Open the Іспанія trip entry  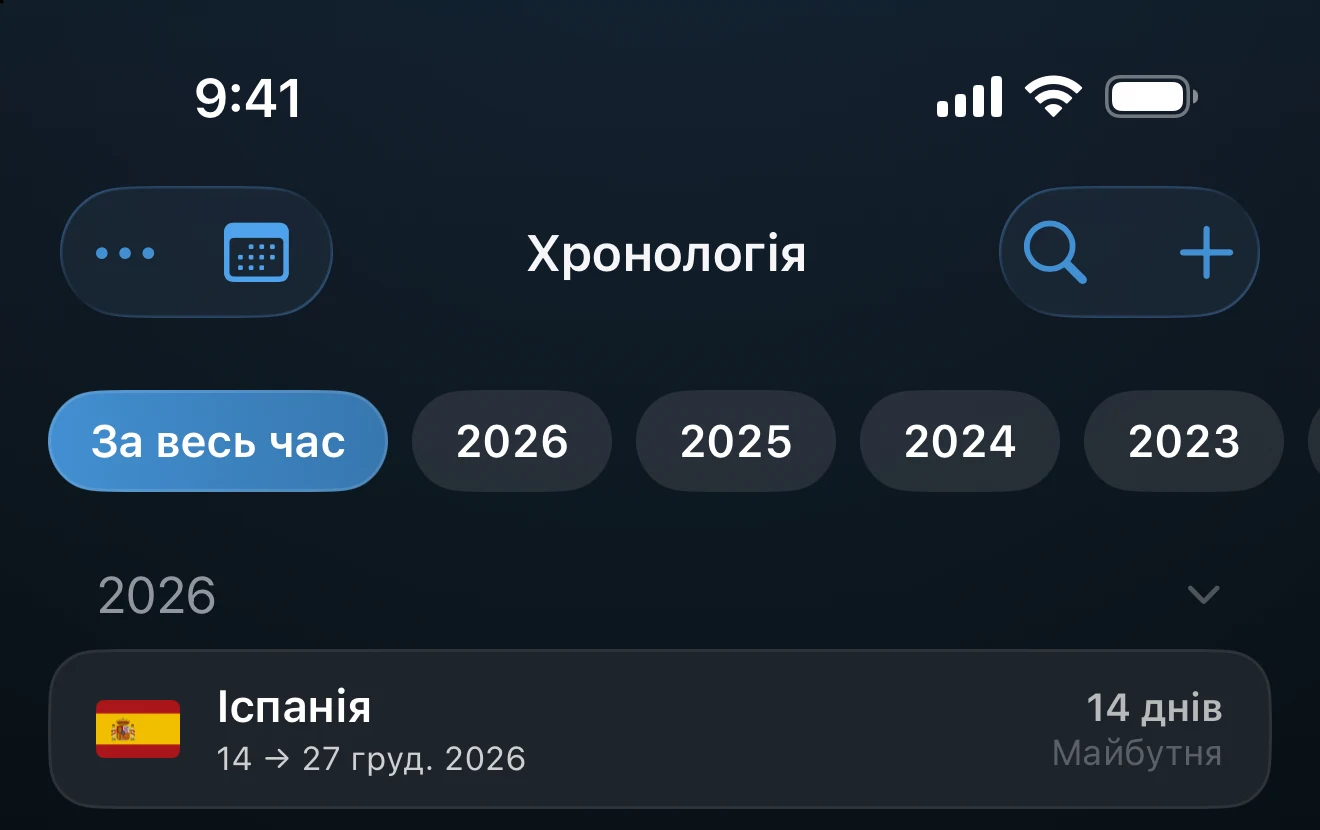660,729
